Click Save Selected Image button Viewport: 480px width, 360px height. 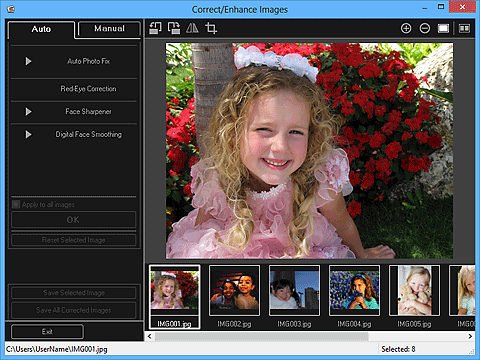[x=74, y=293]
